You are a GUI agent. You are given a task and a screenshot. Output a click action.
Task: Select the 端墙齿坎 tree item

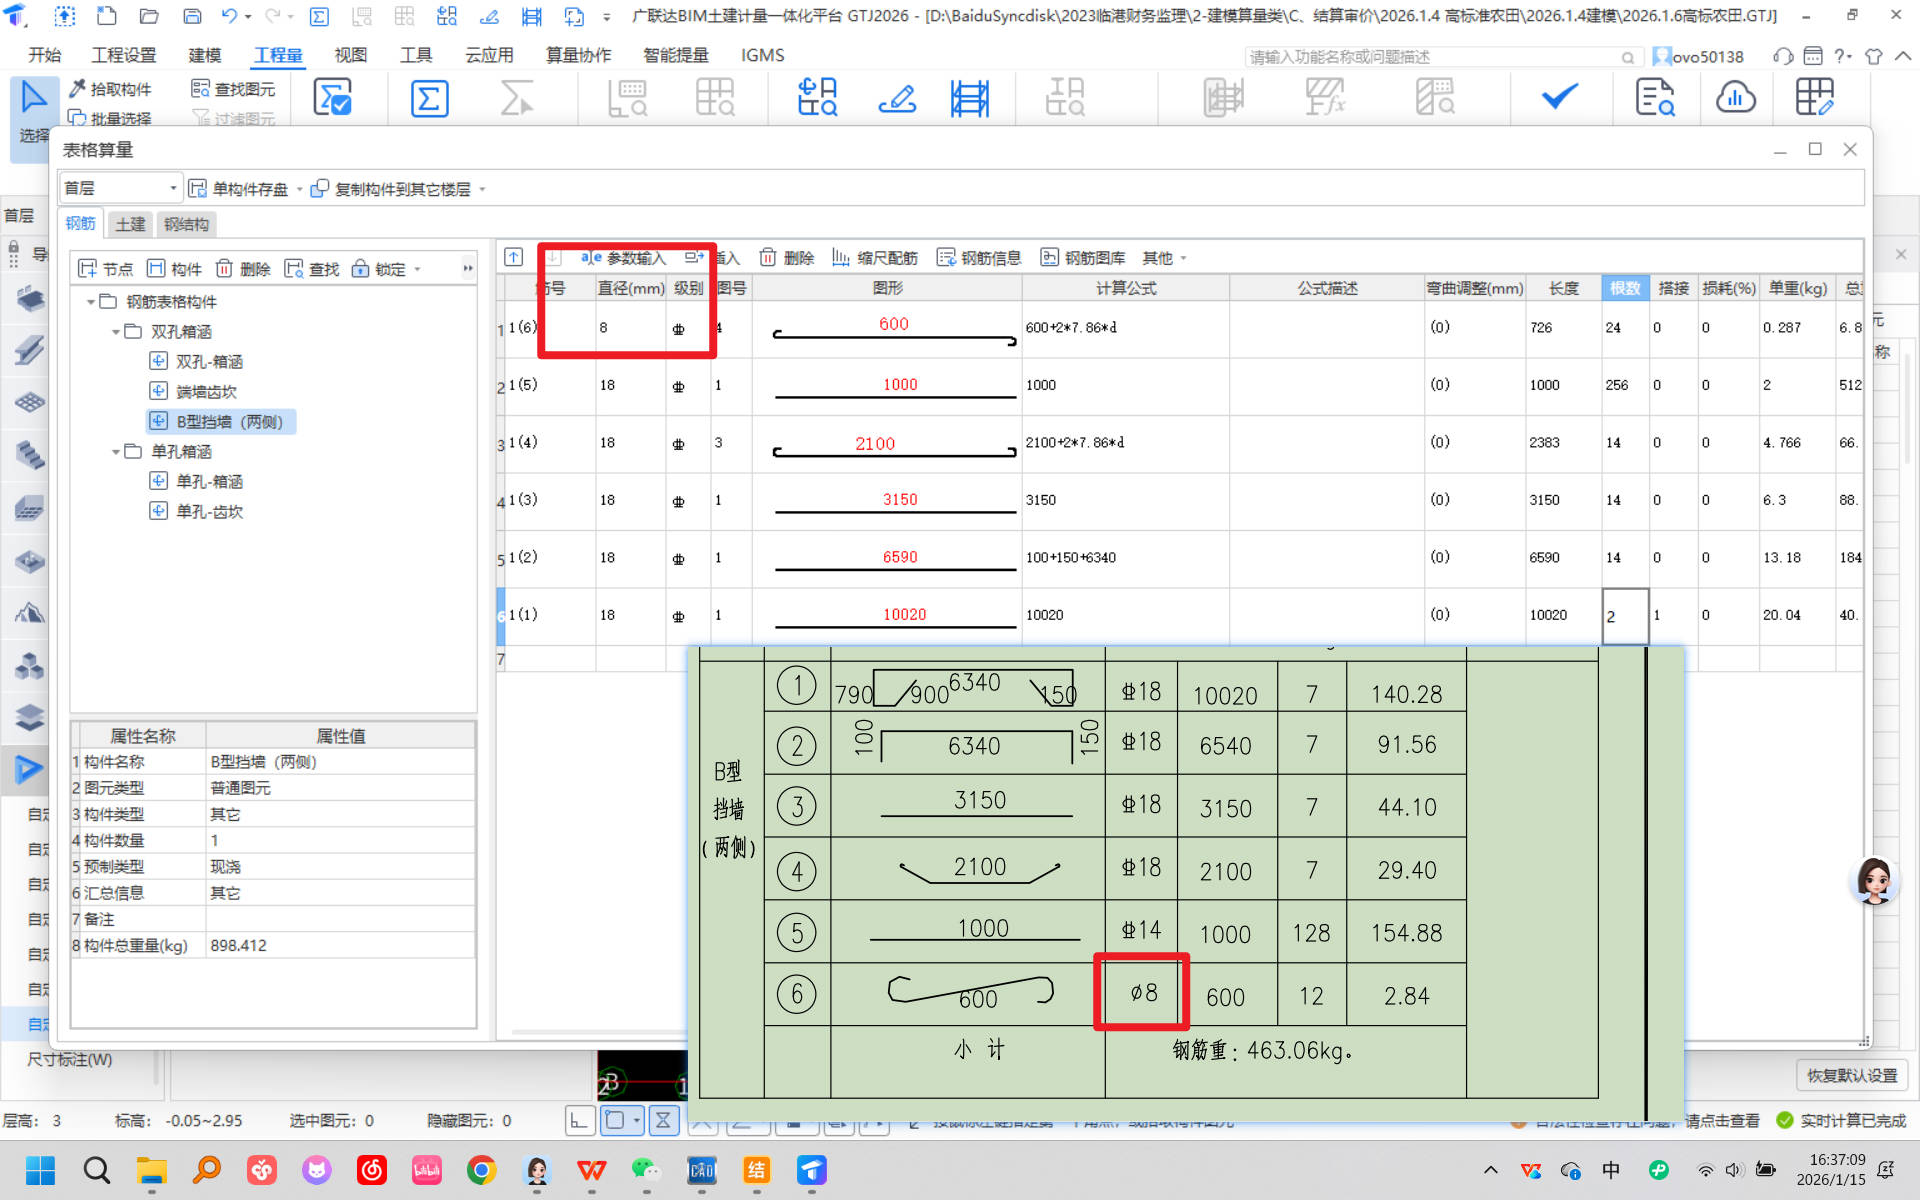click(x=206, y=392)
